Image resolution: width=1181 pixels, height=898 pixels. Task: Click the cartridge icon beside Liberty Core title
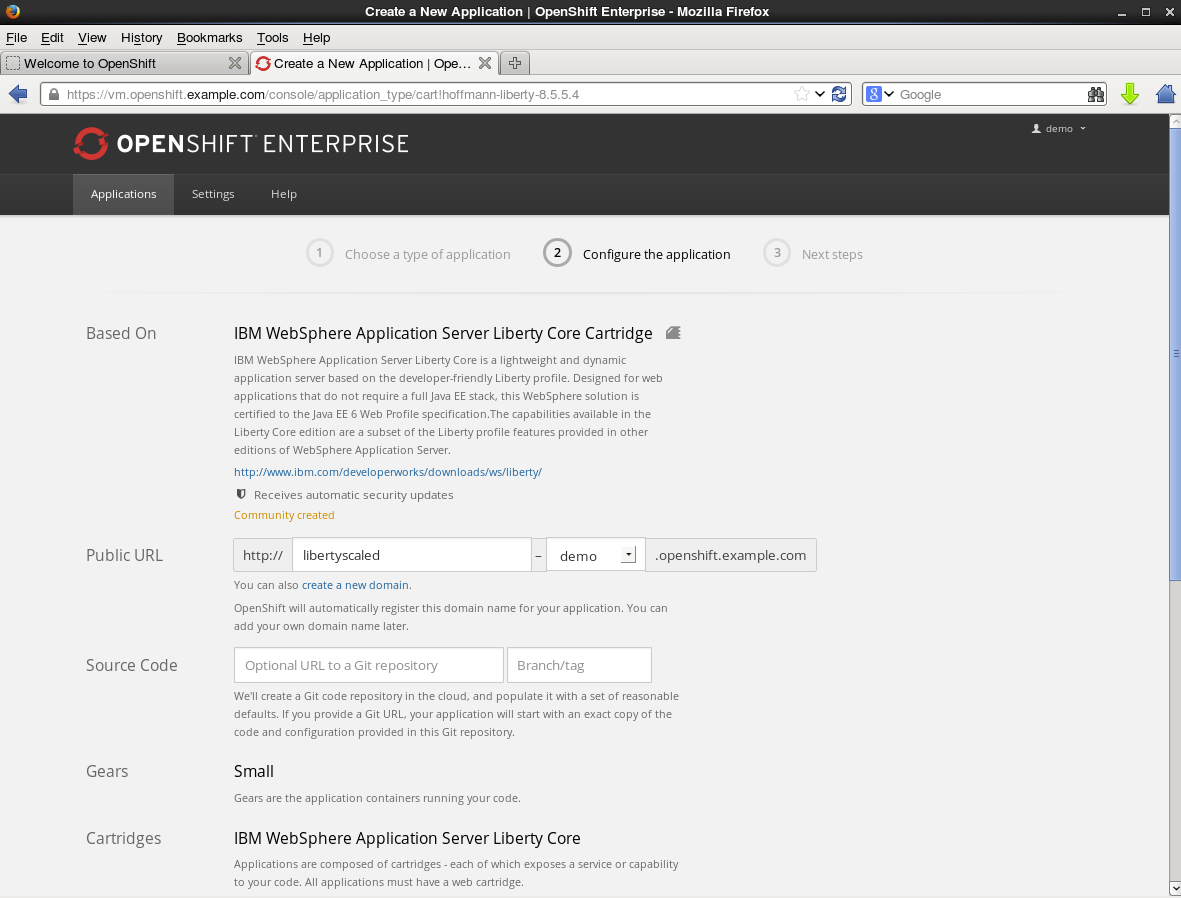(x=673, y=333)
